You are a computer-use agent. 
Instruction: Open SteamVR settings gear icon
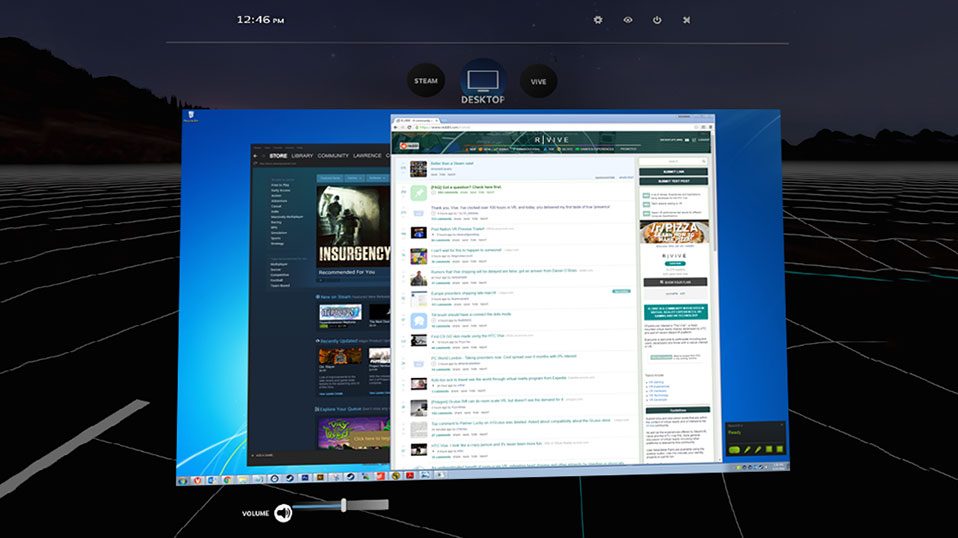click(x=598, y=20)
